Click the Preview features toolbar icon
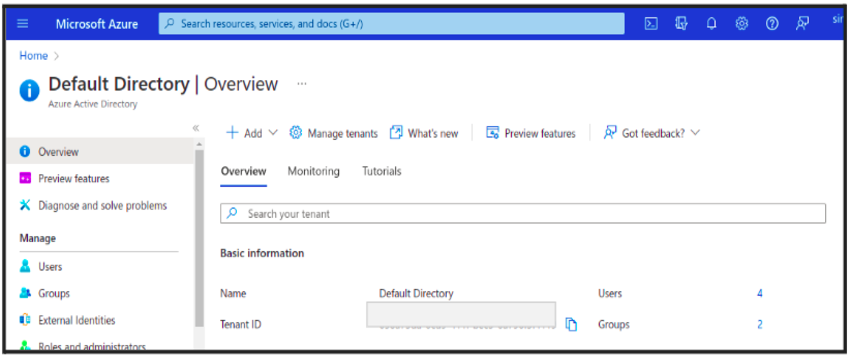850x360 pixels. click(492, 133)
